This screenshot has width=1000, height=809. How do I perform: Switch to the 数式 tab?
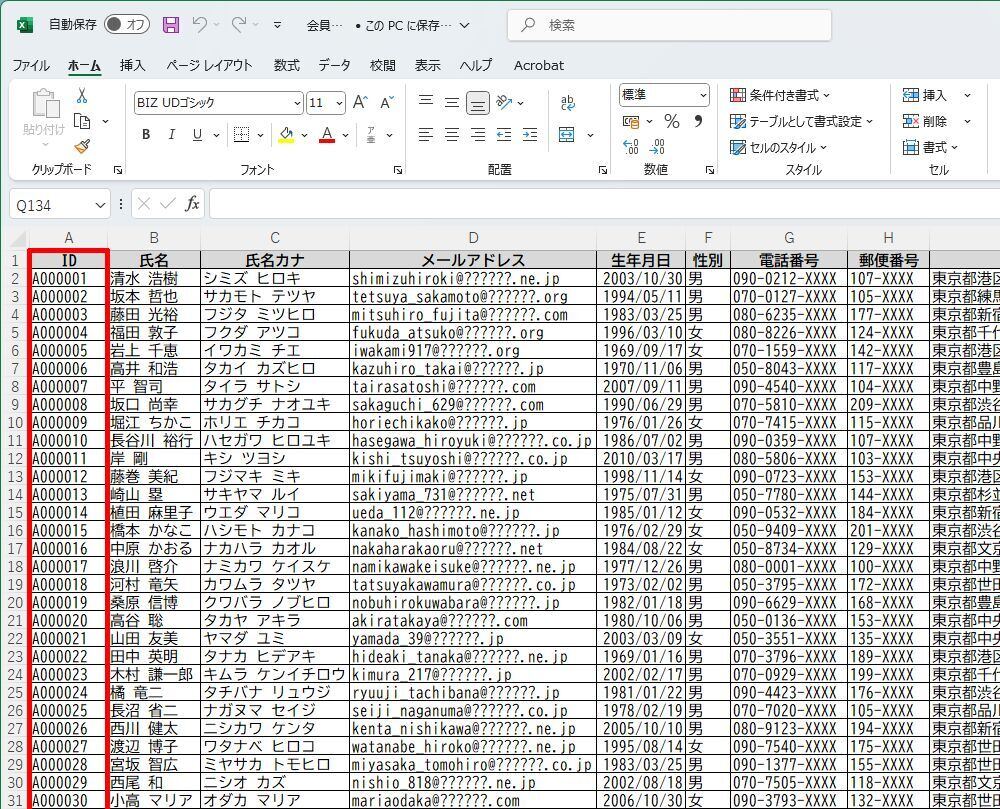(286, 65)
